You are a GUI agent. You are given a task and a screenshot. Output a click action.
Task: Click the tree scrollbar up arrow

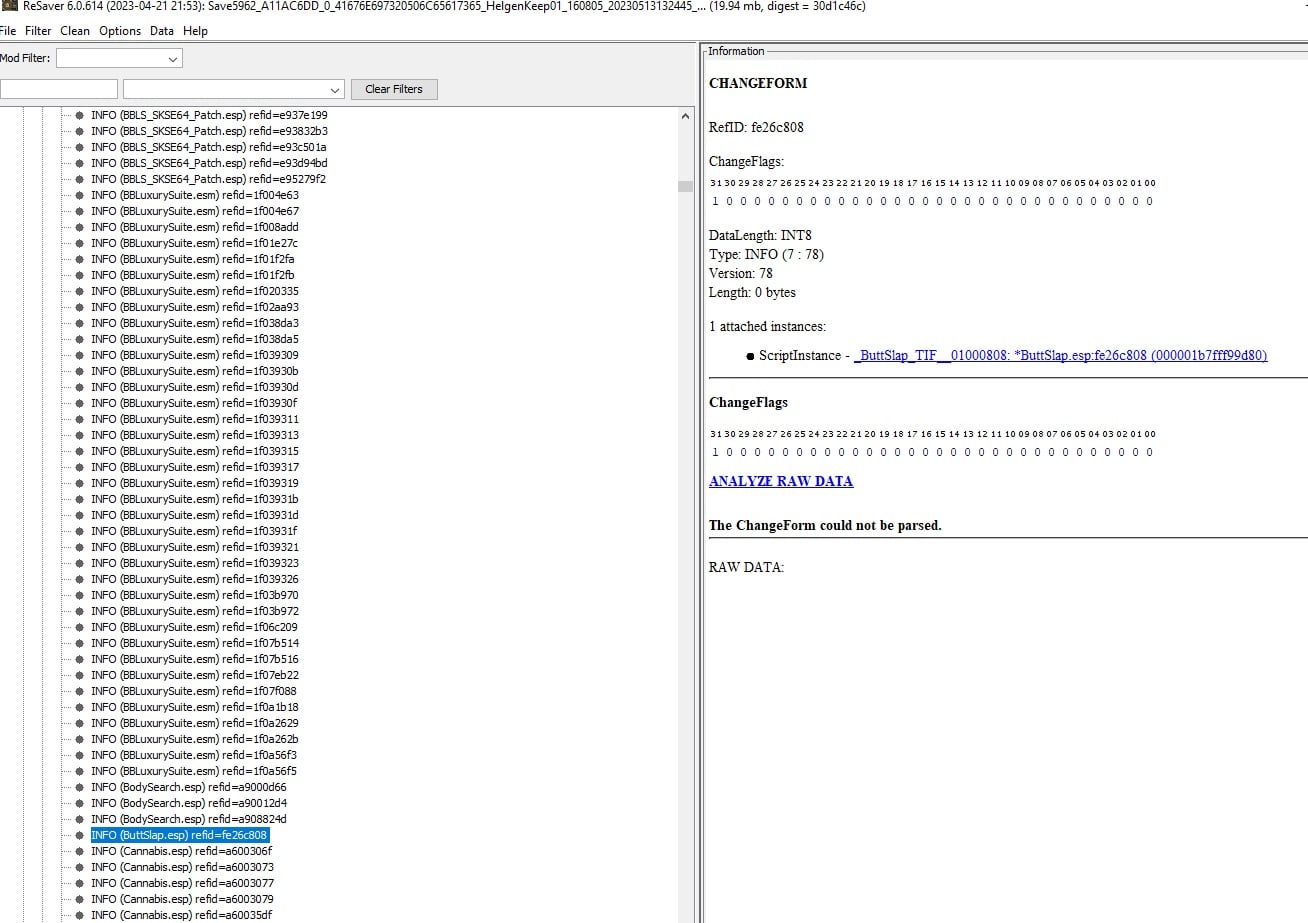[685, 116]
